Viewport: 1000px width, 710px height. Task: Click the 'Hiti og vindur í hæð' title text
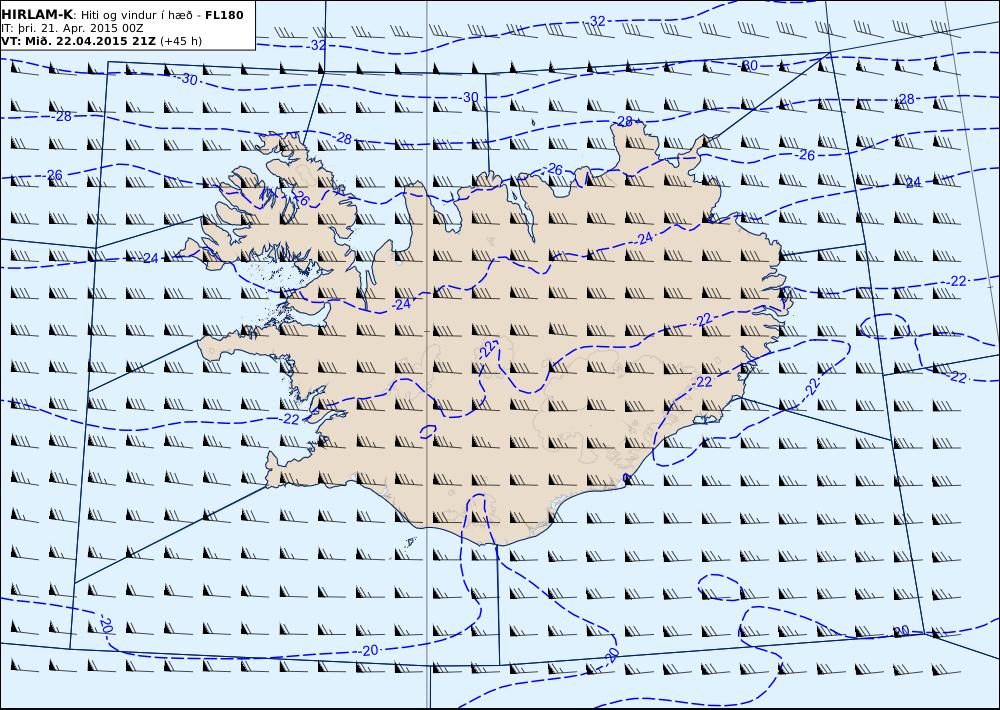[x=136, y=15]
